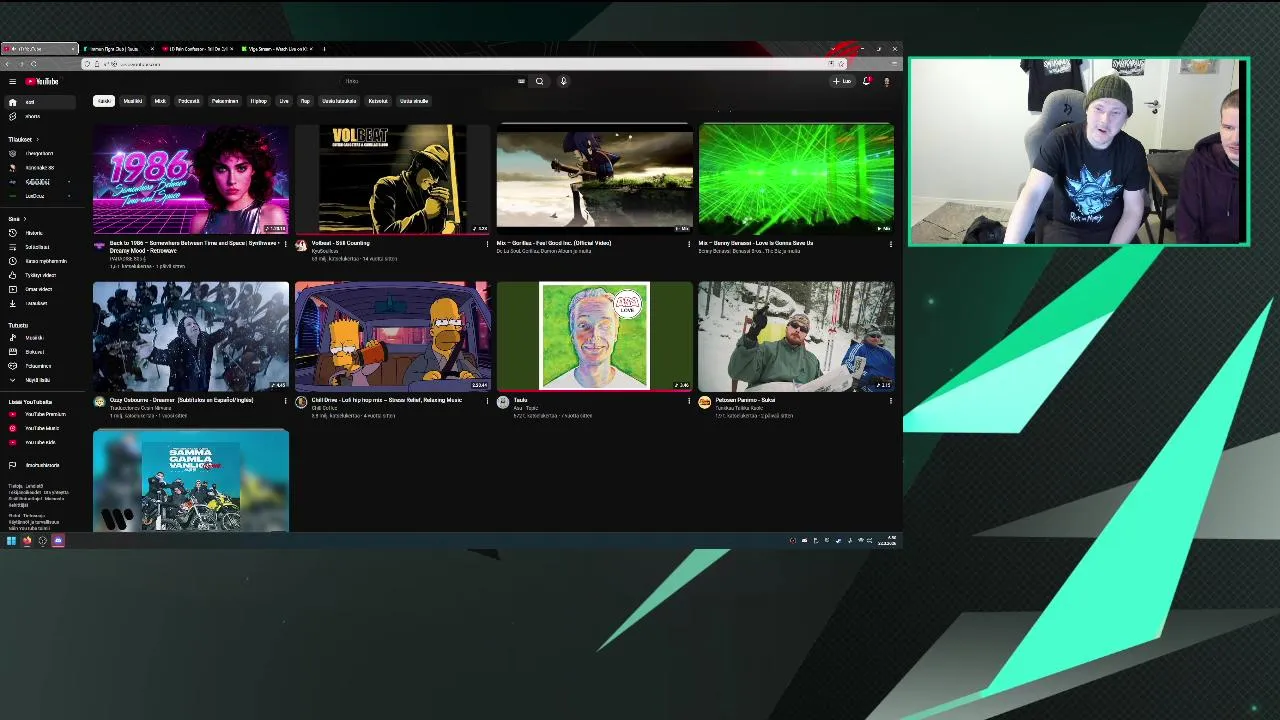Reload the page in the browser

pyautogui.click(x=33, y=64)
